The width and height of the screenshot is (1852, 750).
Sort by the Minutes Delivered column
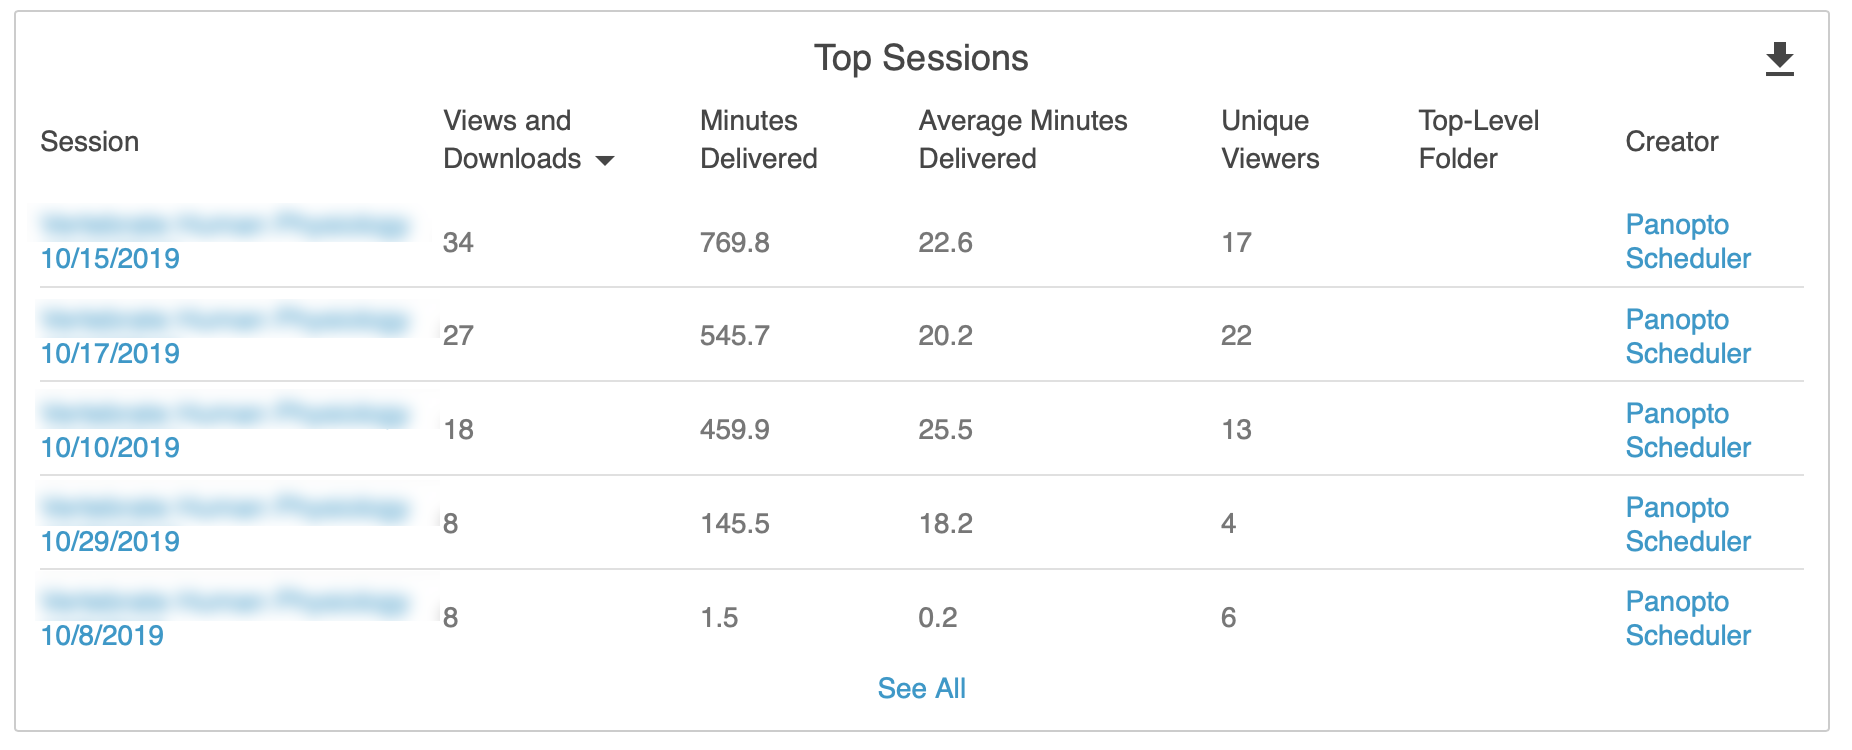click(x=758, y=139)
